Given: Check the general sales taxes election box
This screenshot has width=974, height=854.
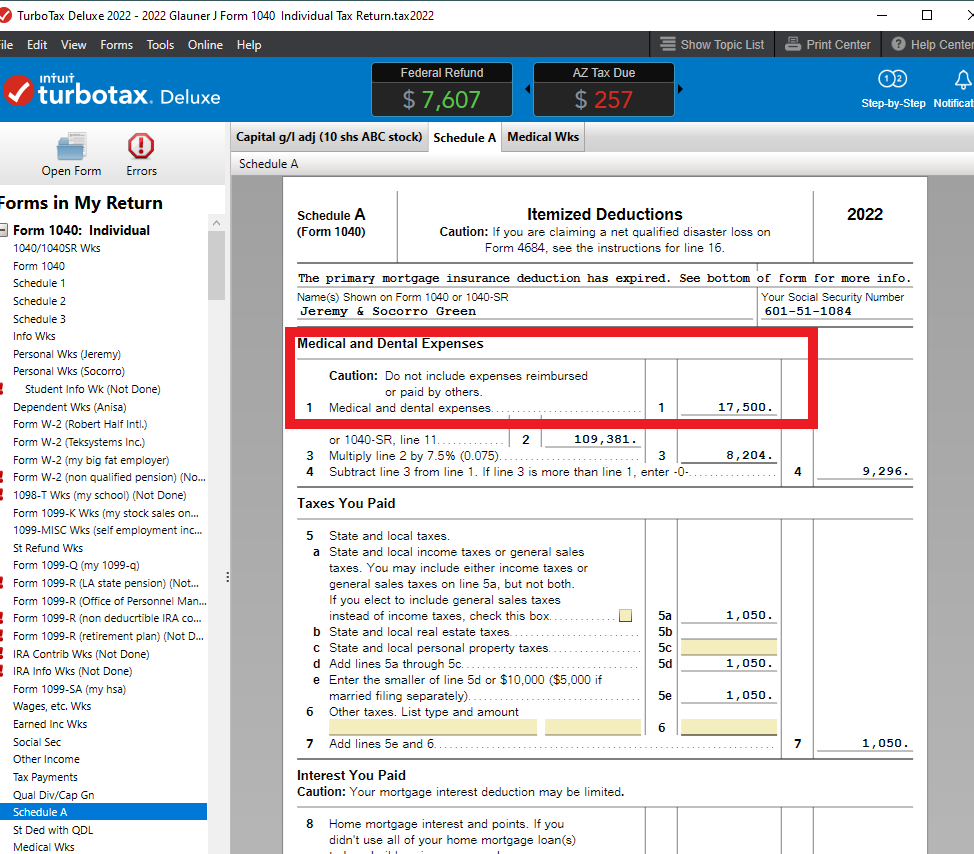Looking at the screenshot, I should [626, 616].
